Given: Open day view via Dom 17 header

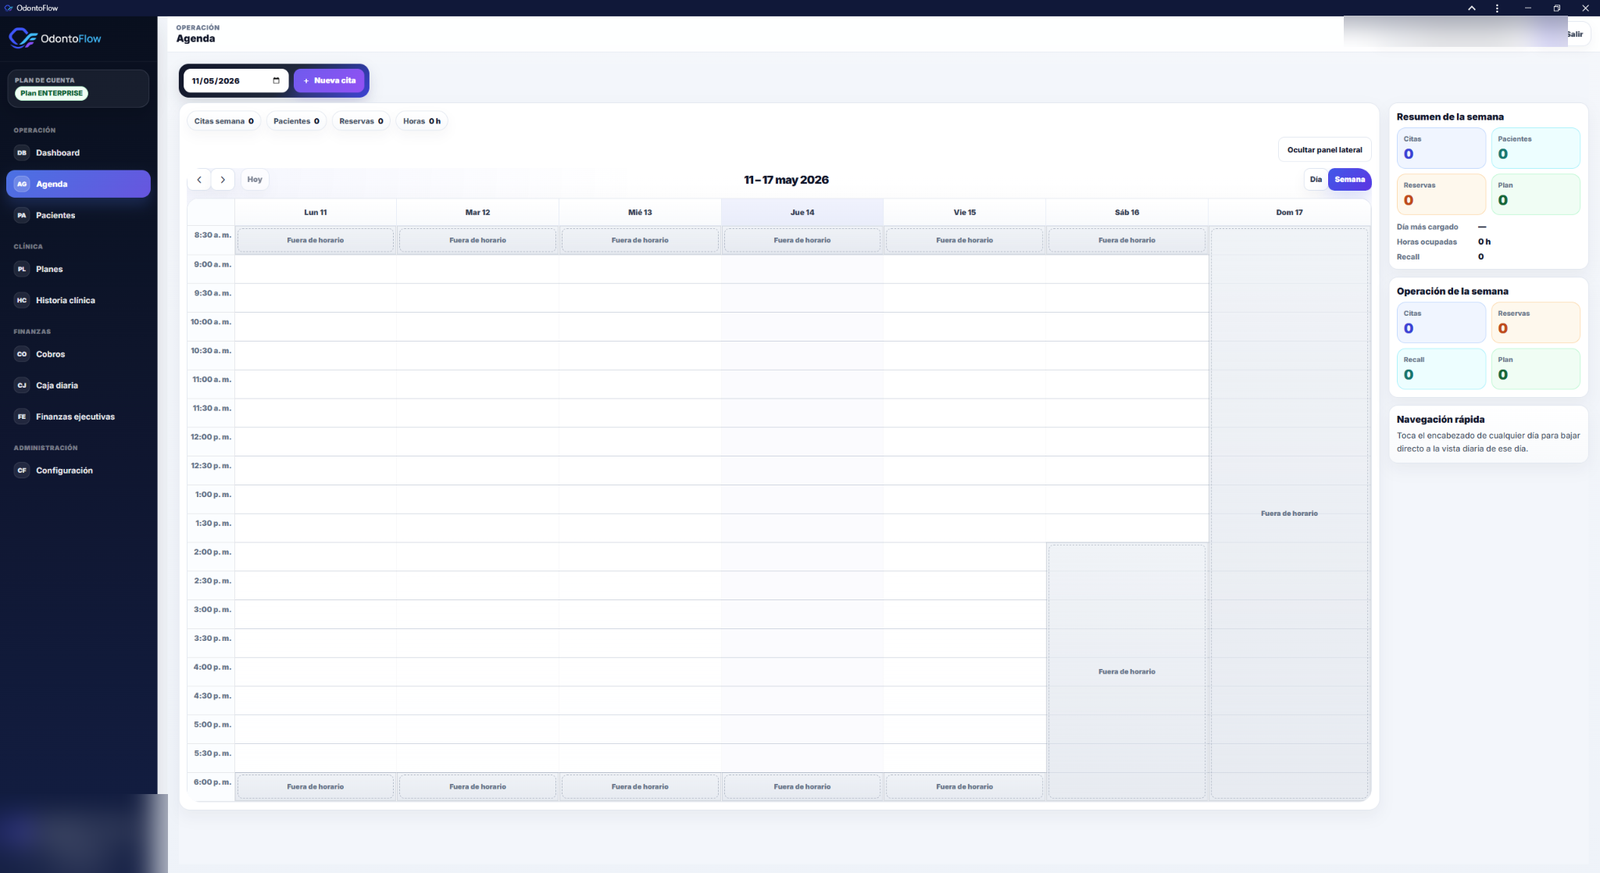Looking at the screenshot, I should point(1289,212).
